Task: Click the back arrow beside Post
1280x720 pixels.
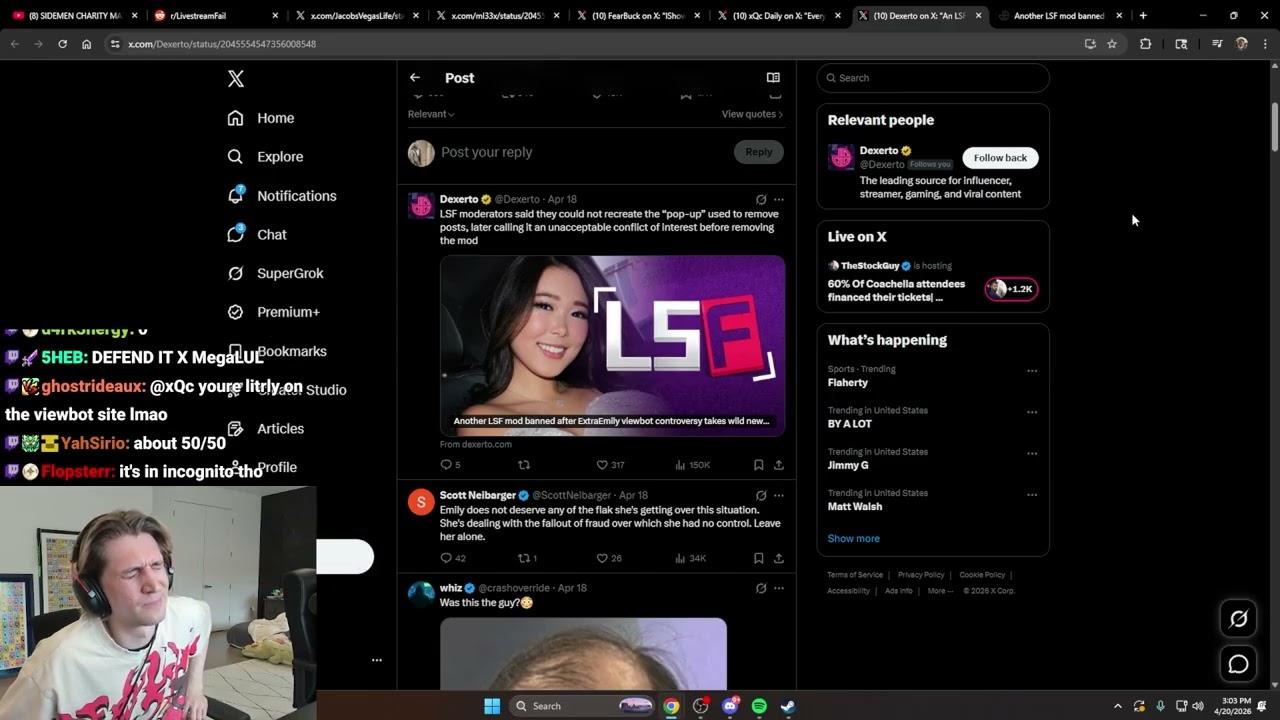Action: point(414,78)
